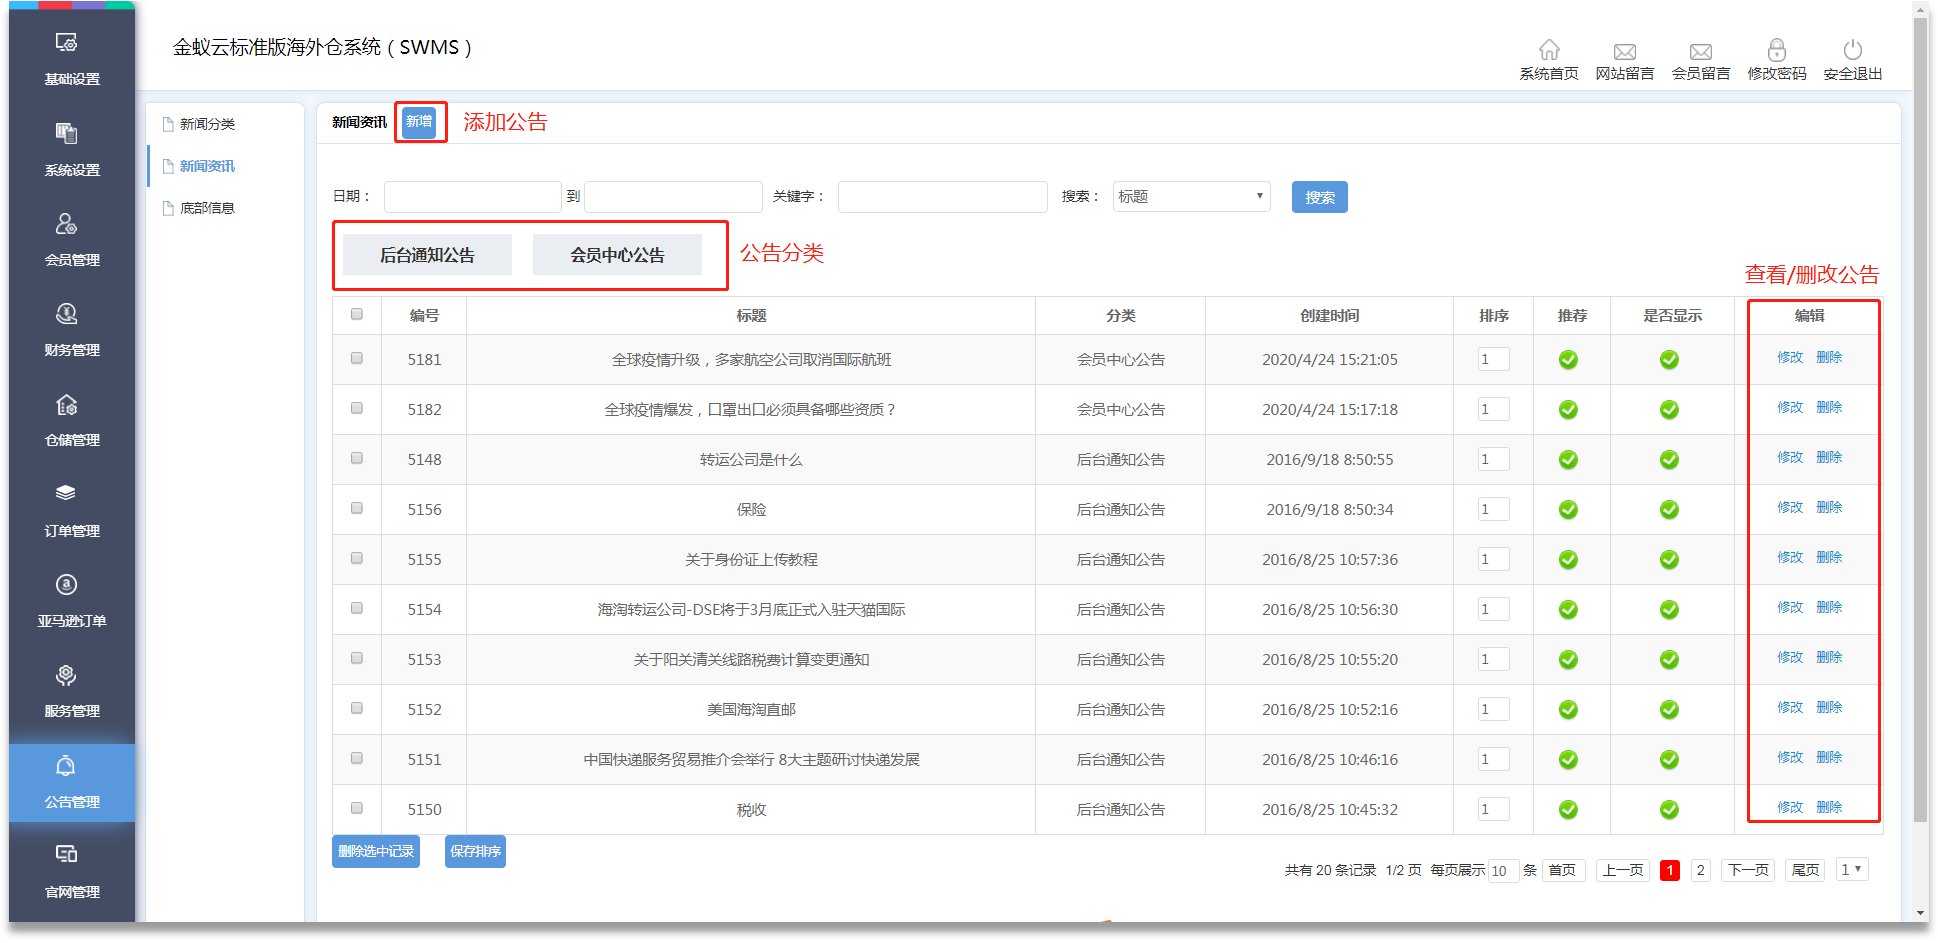Select the checkbox for row 5148
Image resolution: width=1938 pixels, height=943 pixels.
[x=357, y=458]
